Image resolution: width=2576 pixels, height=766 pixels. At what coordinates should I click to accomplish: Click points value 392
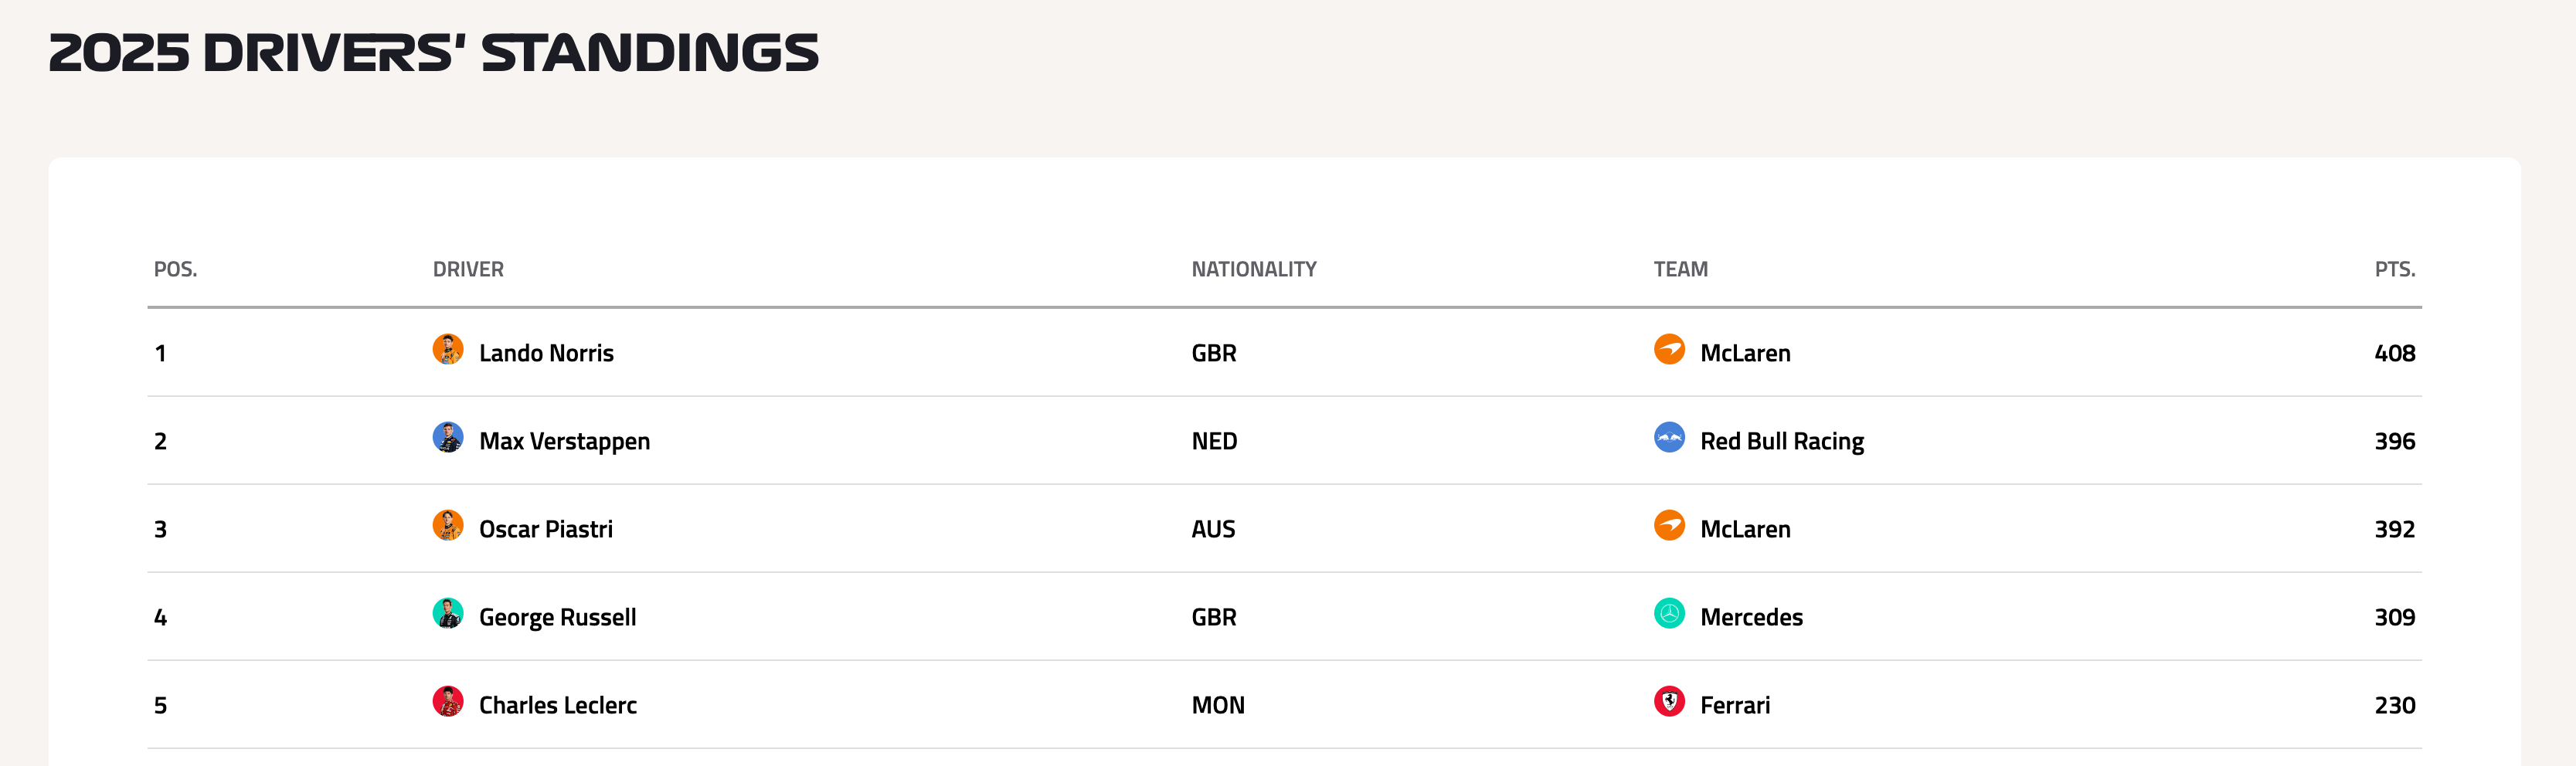click(x=2395, y=529)
